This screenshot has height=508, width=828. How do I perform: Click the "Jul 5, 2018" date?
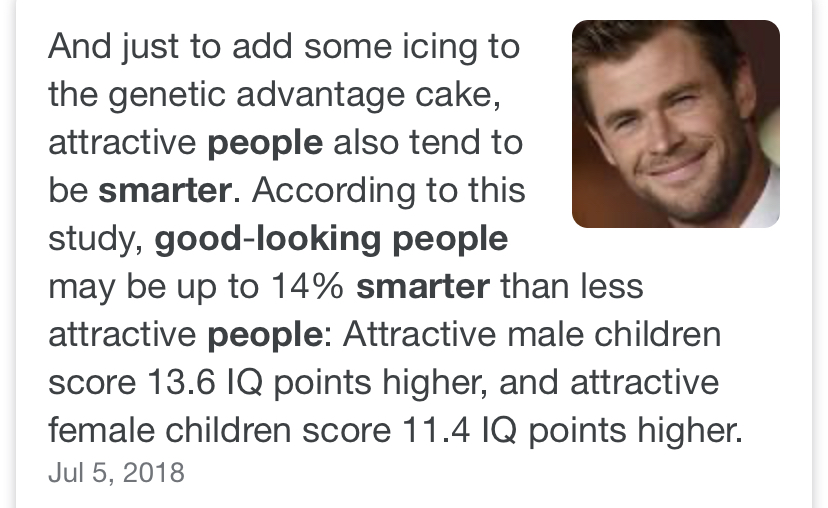116,472
